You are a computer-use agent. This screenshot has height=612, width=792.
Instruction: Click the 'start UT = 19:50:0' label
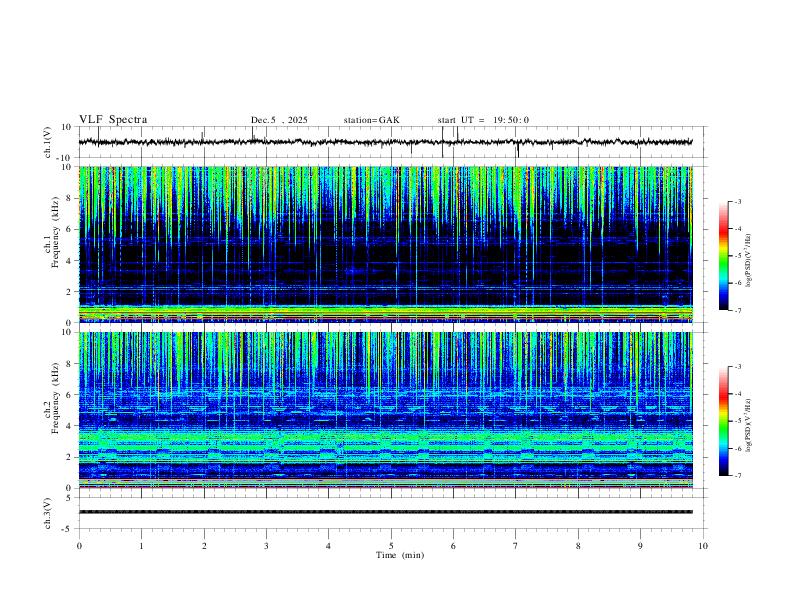click(x=483, y=120)
